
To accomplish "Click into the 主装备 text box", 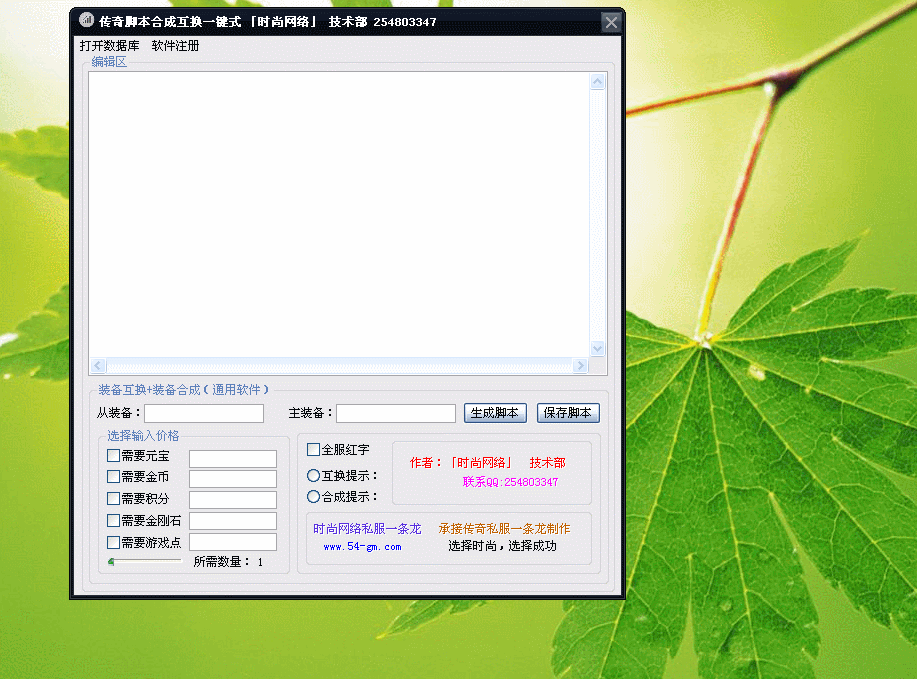I will (x=395, y=413).
